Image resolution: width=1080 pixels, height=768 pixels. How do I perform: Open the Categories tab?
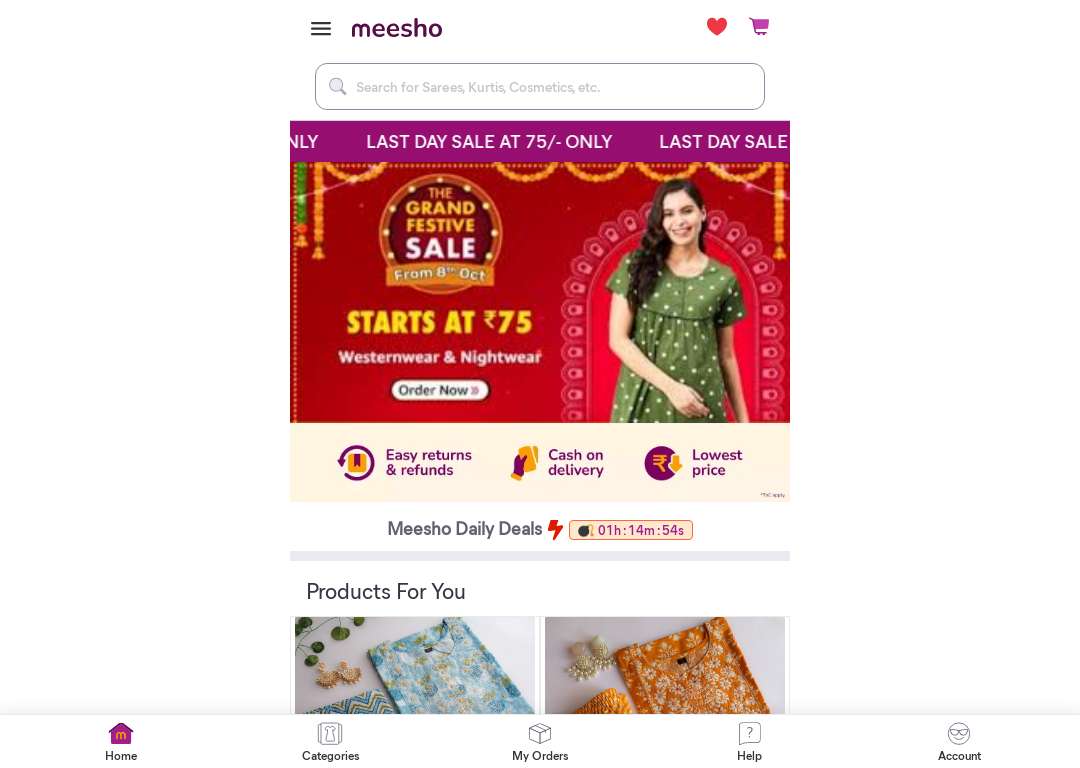pyautogui.click(x=331, y=742)
